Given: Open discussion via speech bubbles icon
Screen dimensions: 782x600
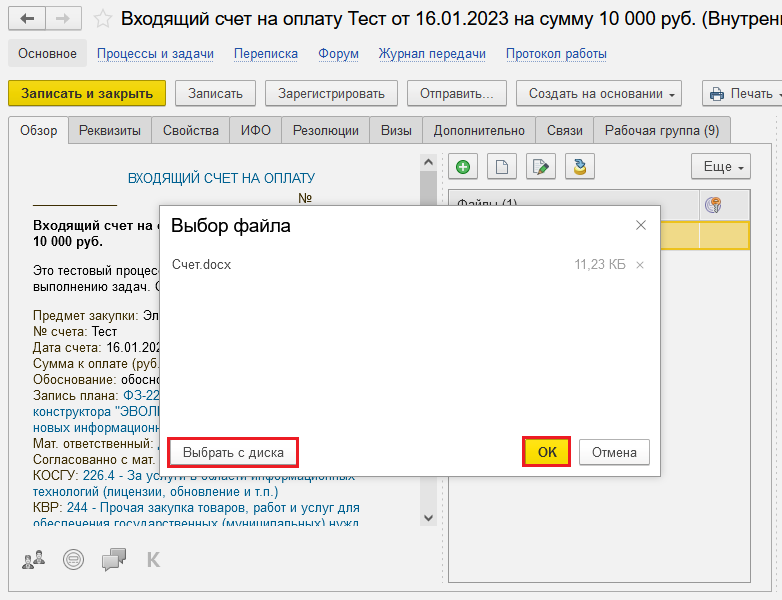Looking at the screenshot, I should (x=114, y=559).
